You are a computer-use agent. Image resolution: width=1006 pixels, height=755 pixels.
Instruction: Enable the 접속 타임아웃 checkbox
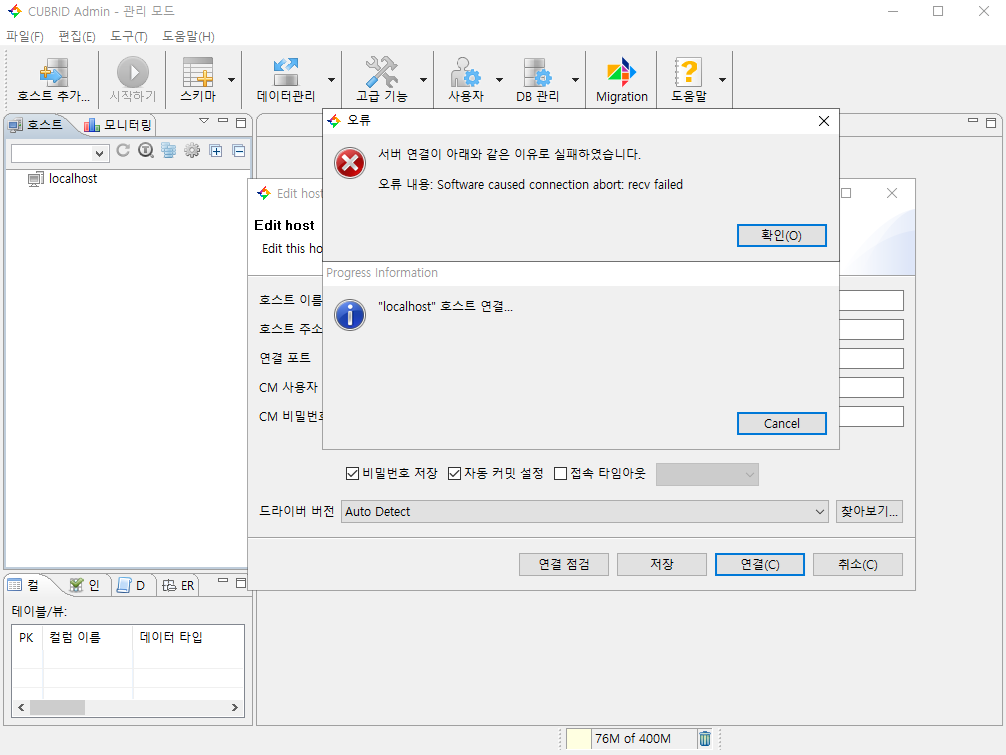[x=560, y=473]
